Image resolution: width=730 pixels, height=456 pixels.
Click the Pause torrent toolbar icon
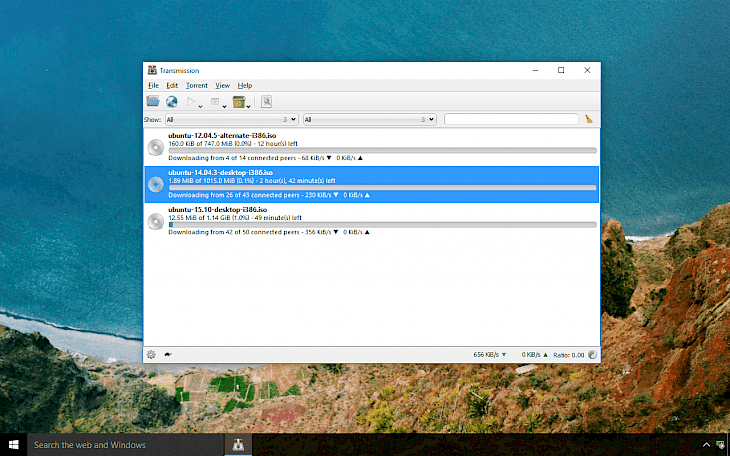tap(215, 101)
